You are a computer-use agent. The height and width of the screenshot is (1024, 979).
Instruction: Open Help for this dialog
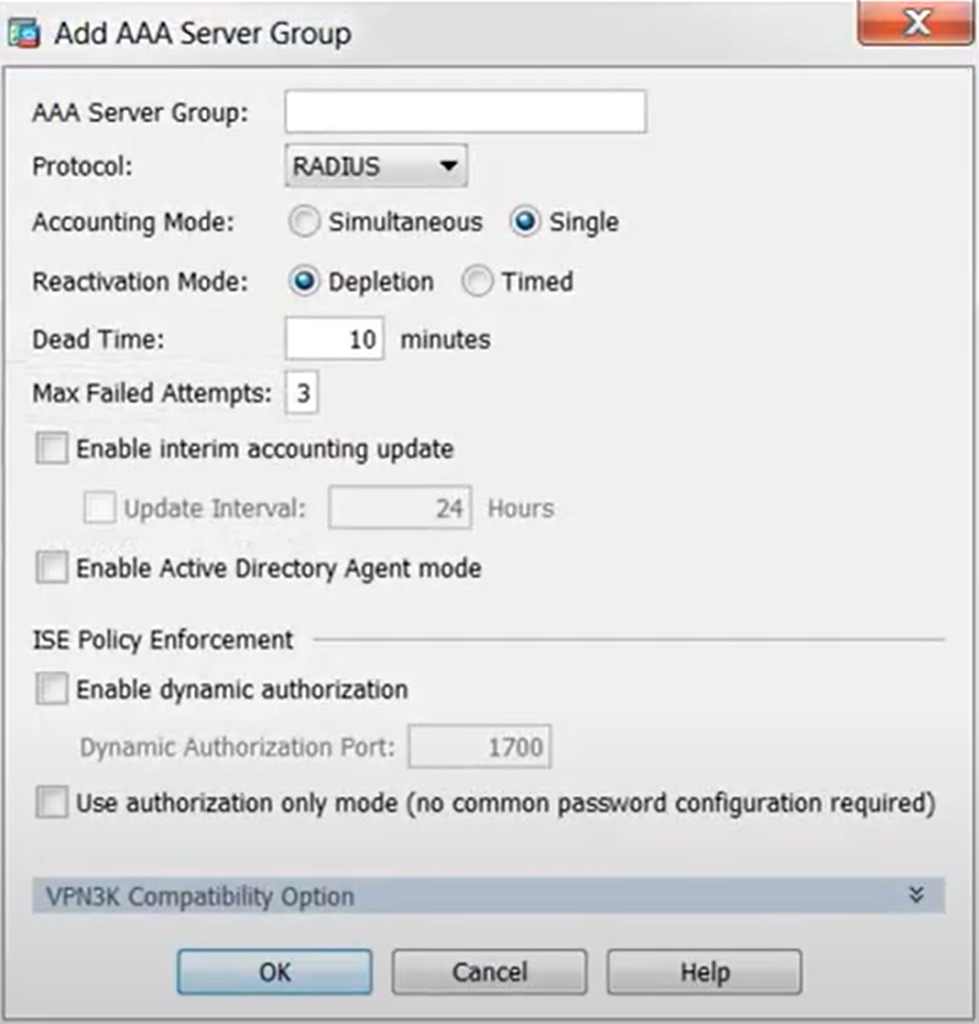coord(704,972)
